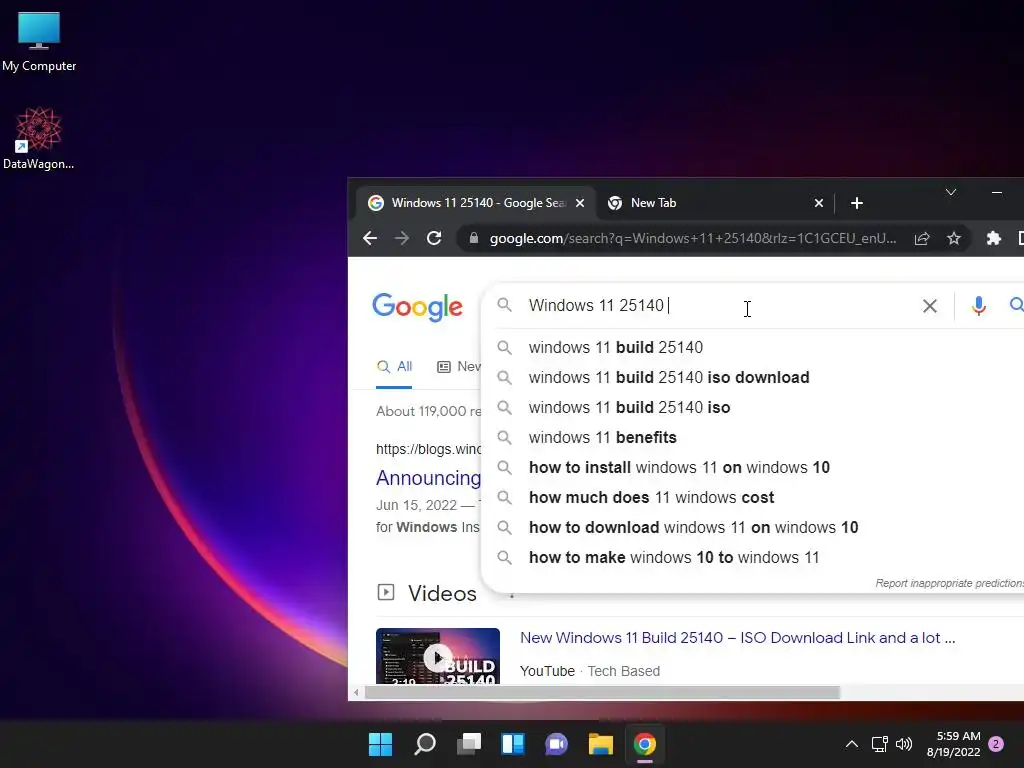Select suggestion windows 11 benefits
Viewport: 1024px width, 768px height.
pos(603,438)
